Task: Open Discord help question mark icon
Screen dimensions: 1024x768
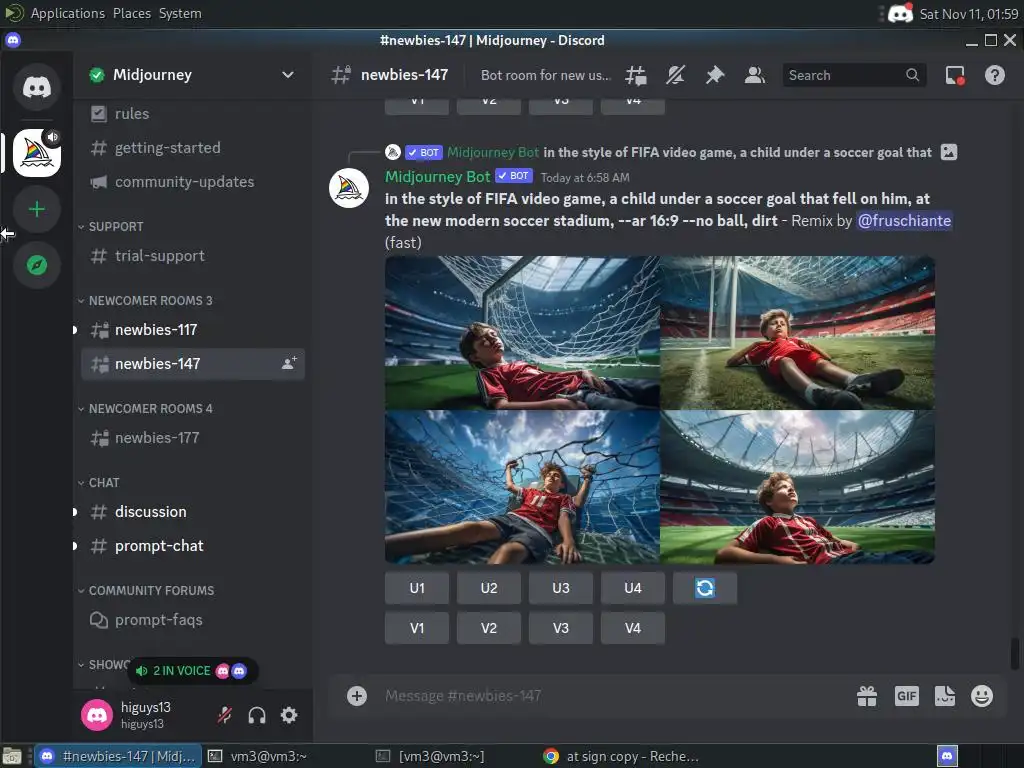Action: pyautogui.click(x=995, y=75)
